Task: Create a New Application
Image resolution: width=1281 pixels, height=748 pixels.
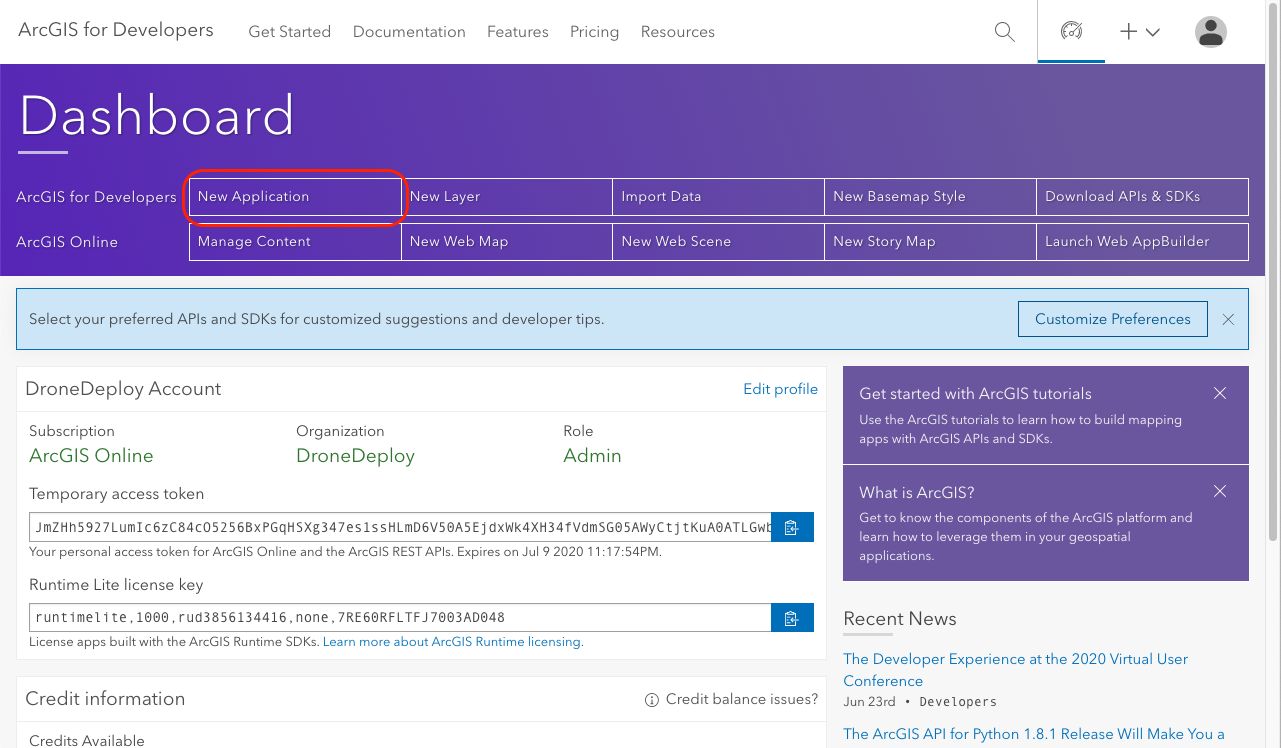Action: coord(295,197)
